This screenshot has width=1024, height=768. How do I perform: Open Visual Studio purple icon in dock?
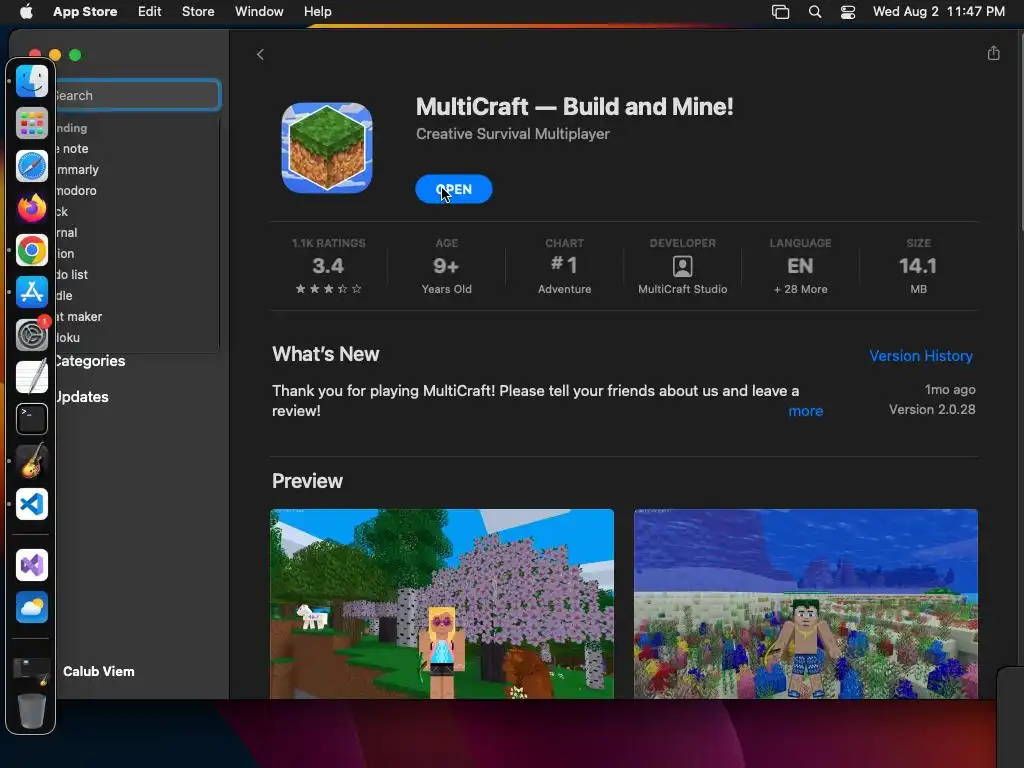pyautogui.click(x=31, y=566)
